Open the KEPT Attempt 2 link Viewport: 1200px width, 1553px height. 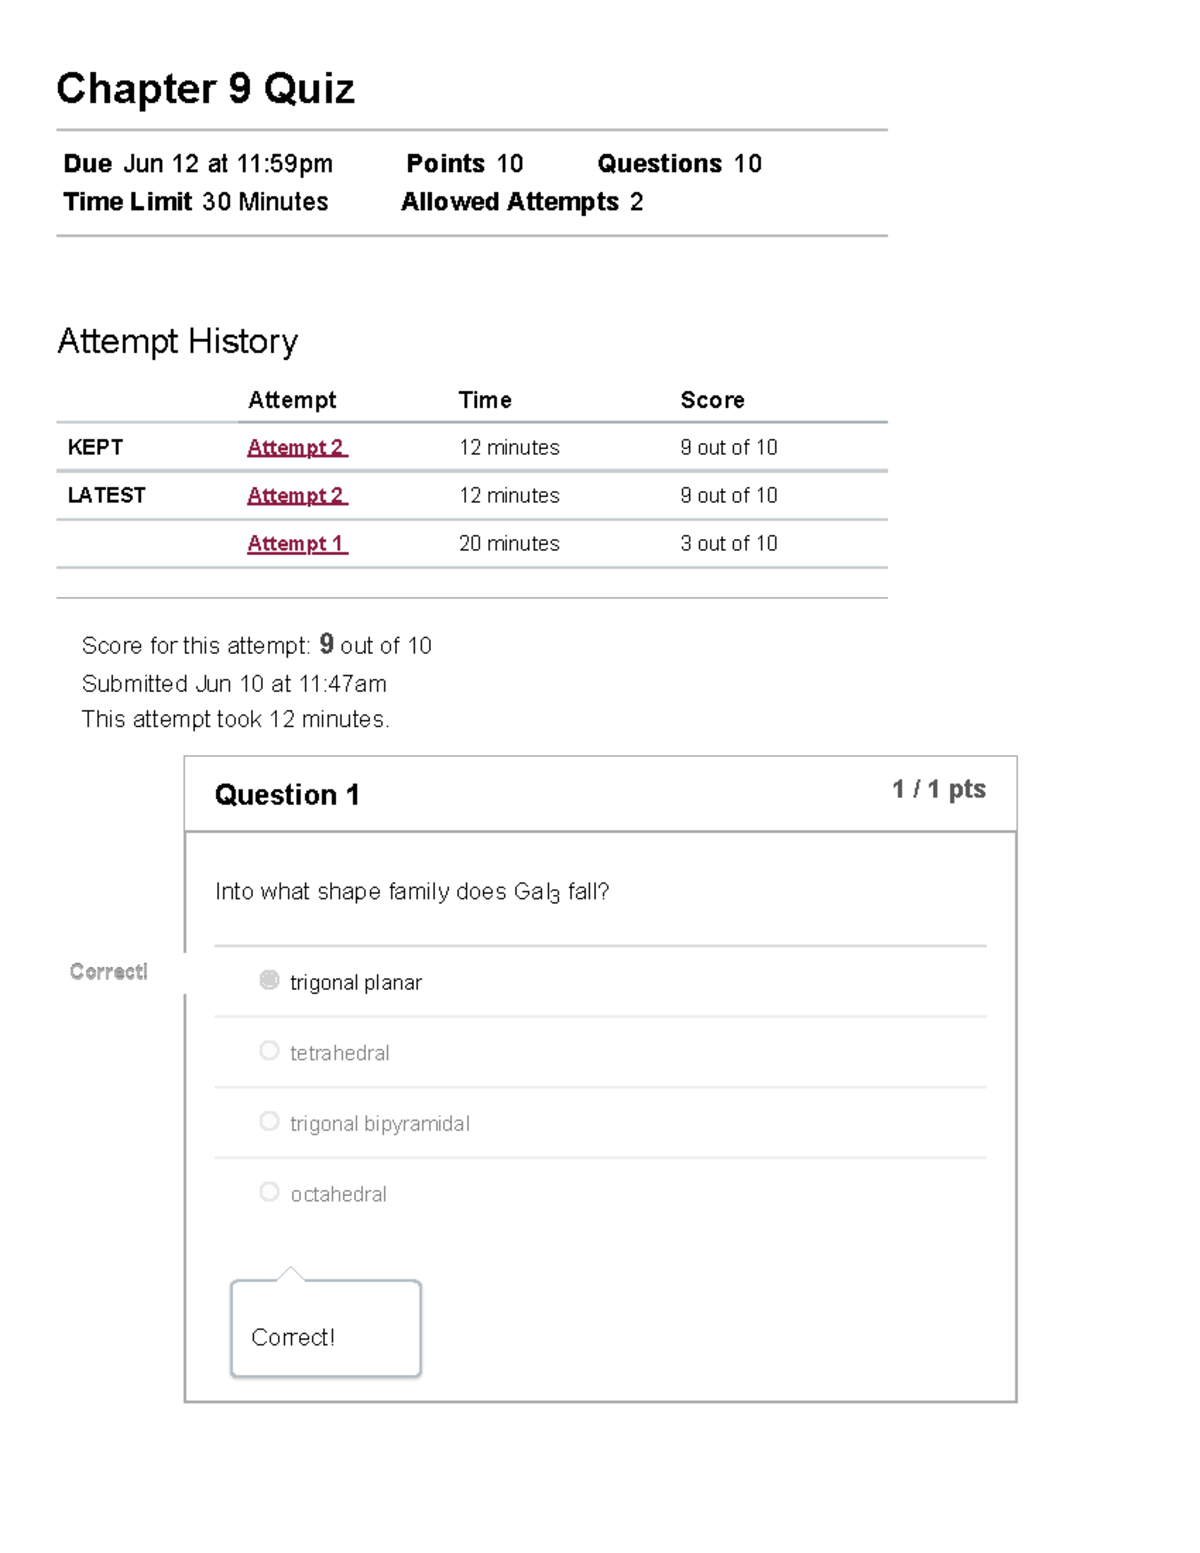(296, 447)
